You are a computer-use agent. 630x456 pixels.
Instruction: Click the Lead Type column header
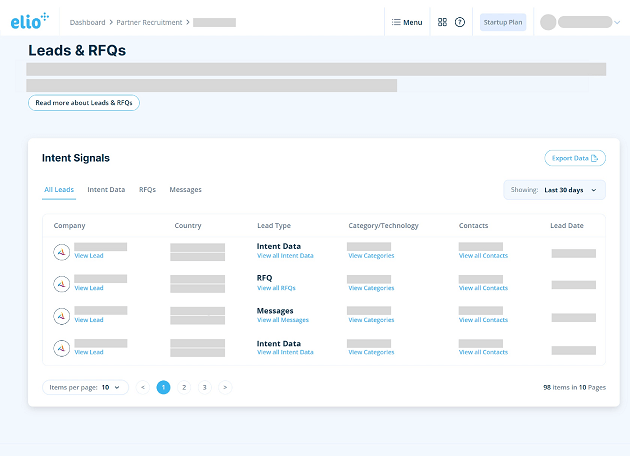tap(274, 226)
